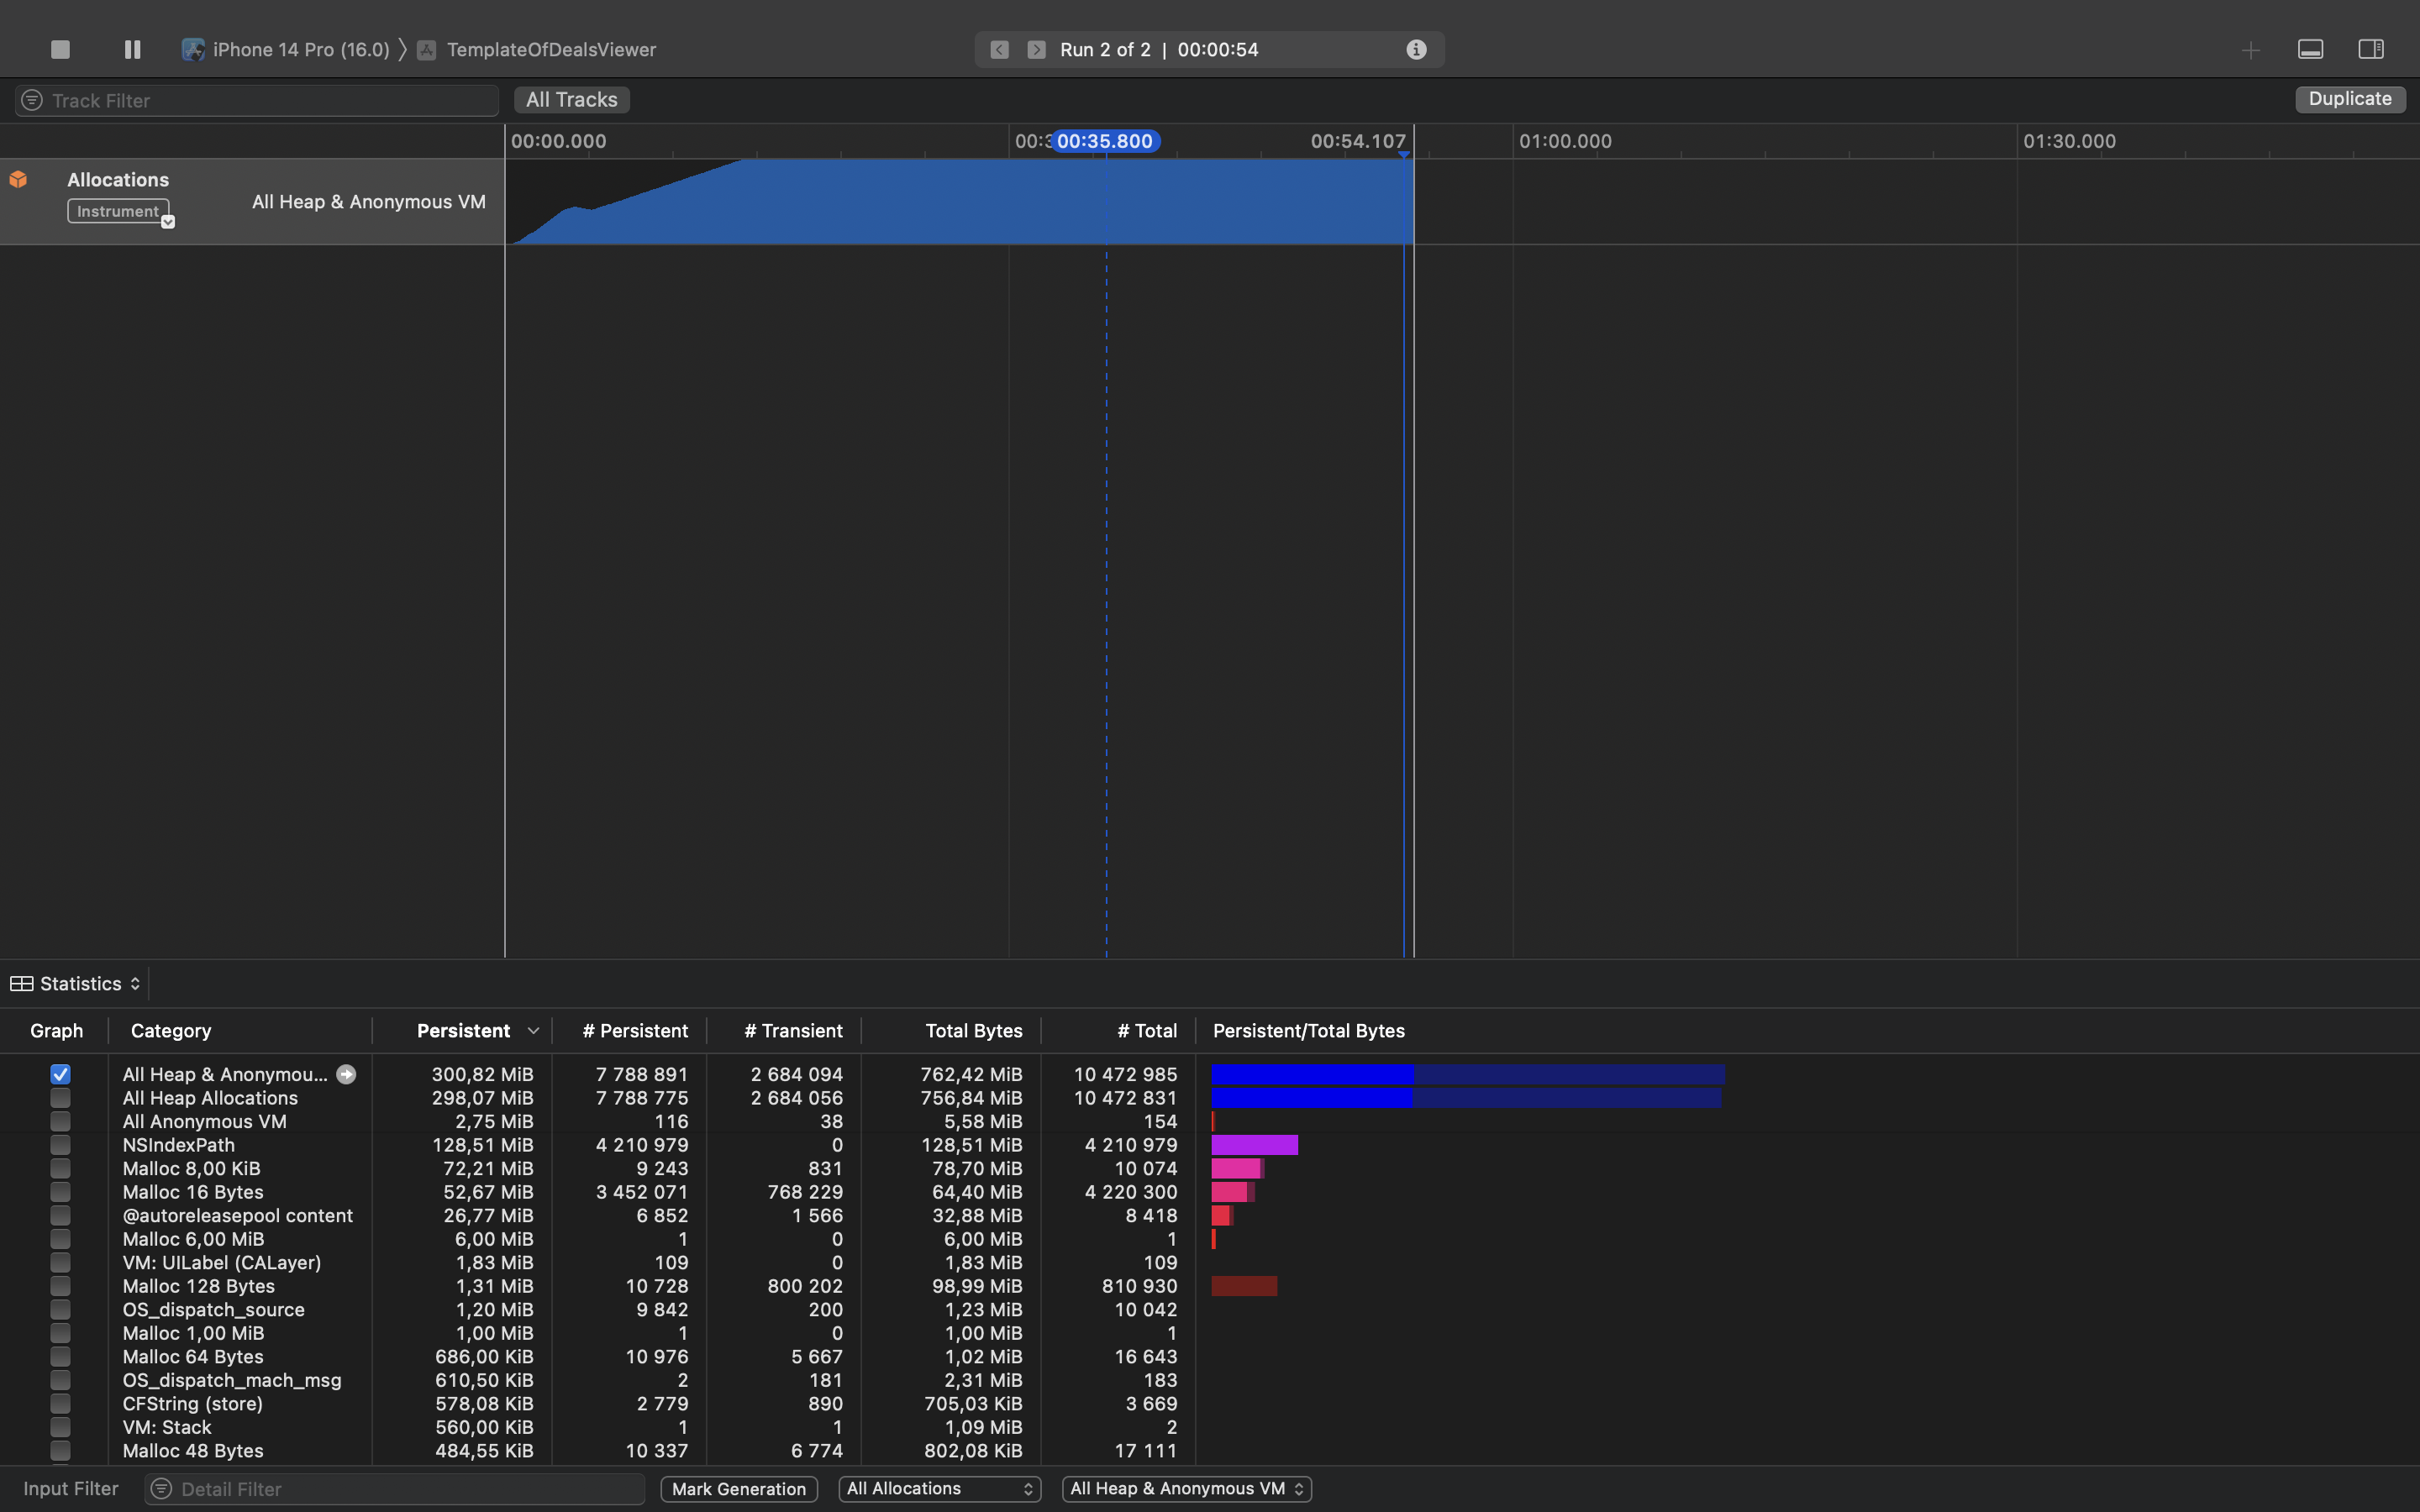The height and width of the screenshot is (1512, 2420).
Task: Click the blue All Heap Allocations bytes bar
Action: [1466, 1097]
